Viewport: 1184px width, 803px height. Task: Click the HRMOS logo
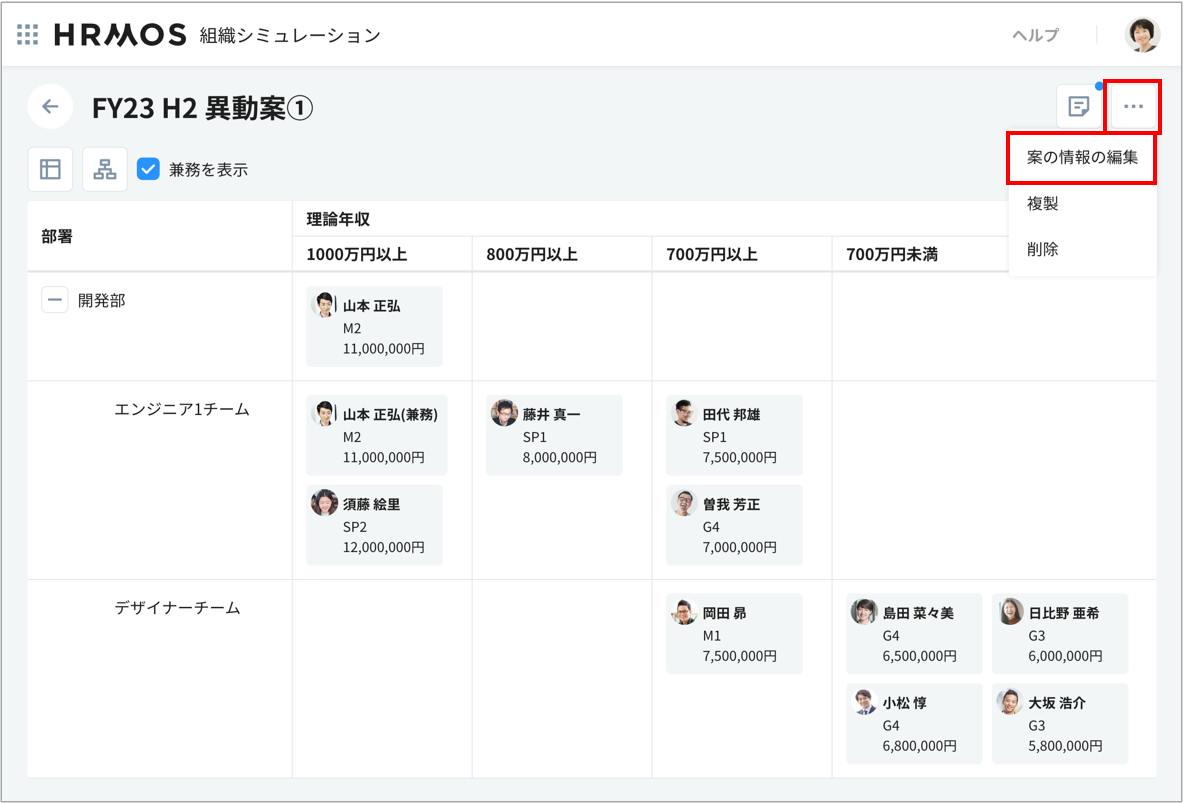[120, 35]
